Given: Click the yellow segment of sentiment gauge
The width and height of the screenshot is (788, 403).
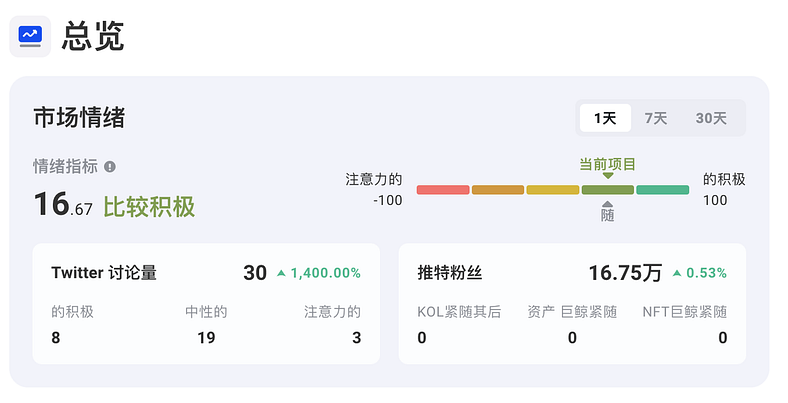Looking at the screenshot, I should (x=553, y=190).
